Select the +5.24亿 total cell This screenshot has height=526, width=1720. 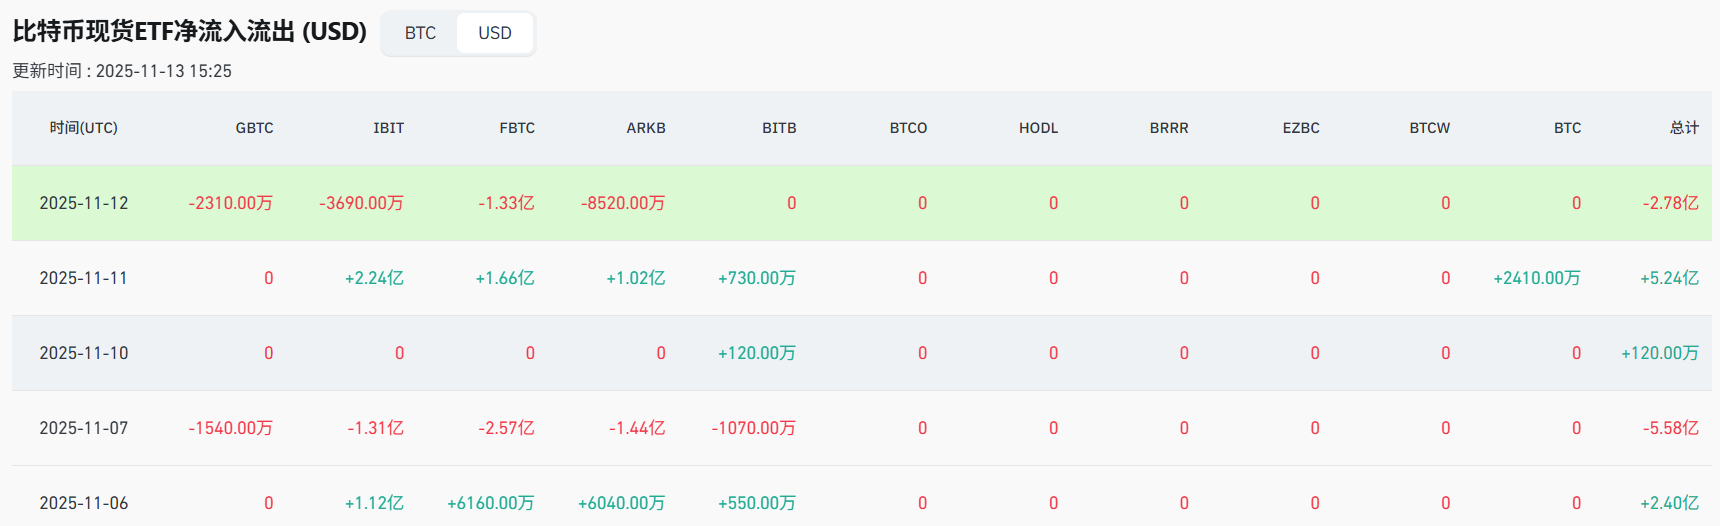click(1669, 278)
